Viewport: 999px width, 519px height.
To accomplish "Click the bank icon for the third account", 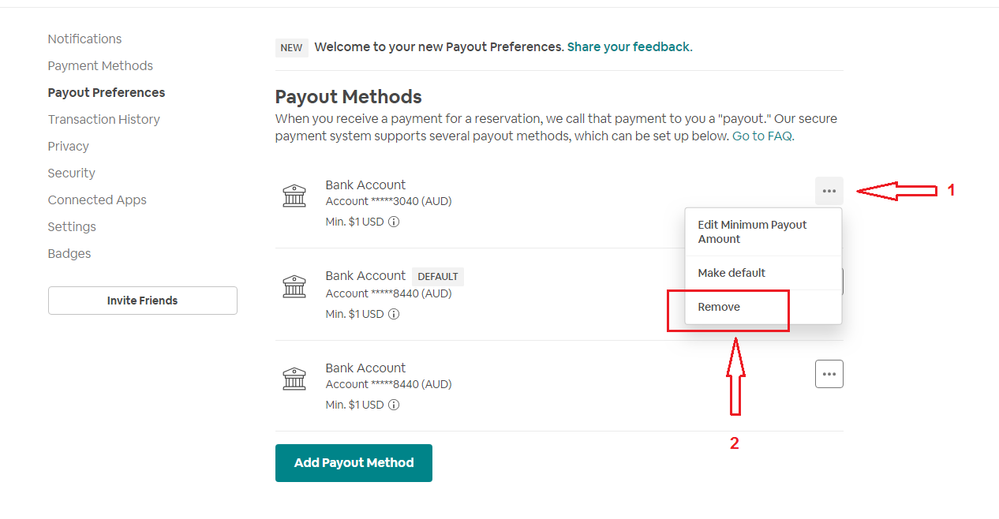I will point(294,379).
